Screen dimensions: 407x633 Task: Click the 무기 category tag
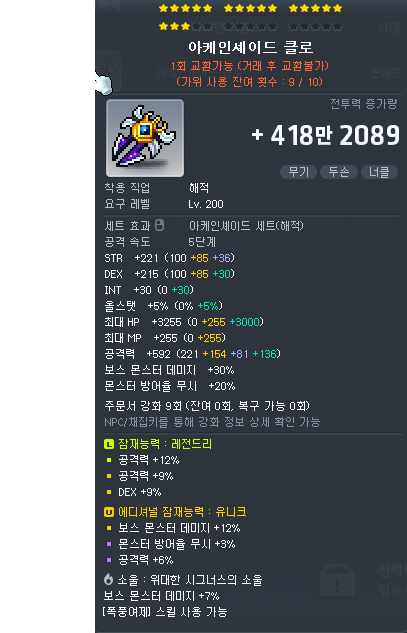point(298,172)
